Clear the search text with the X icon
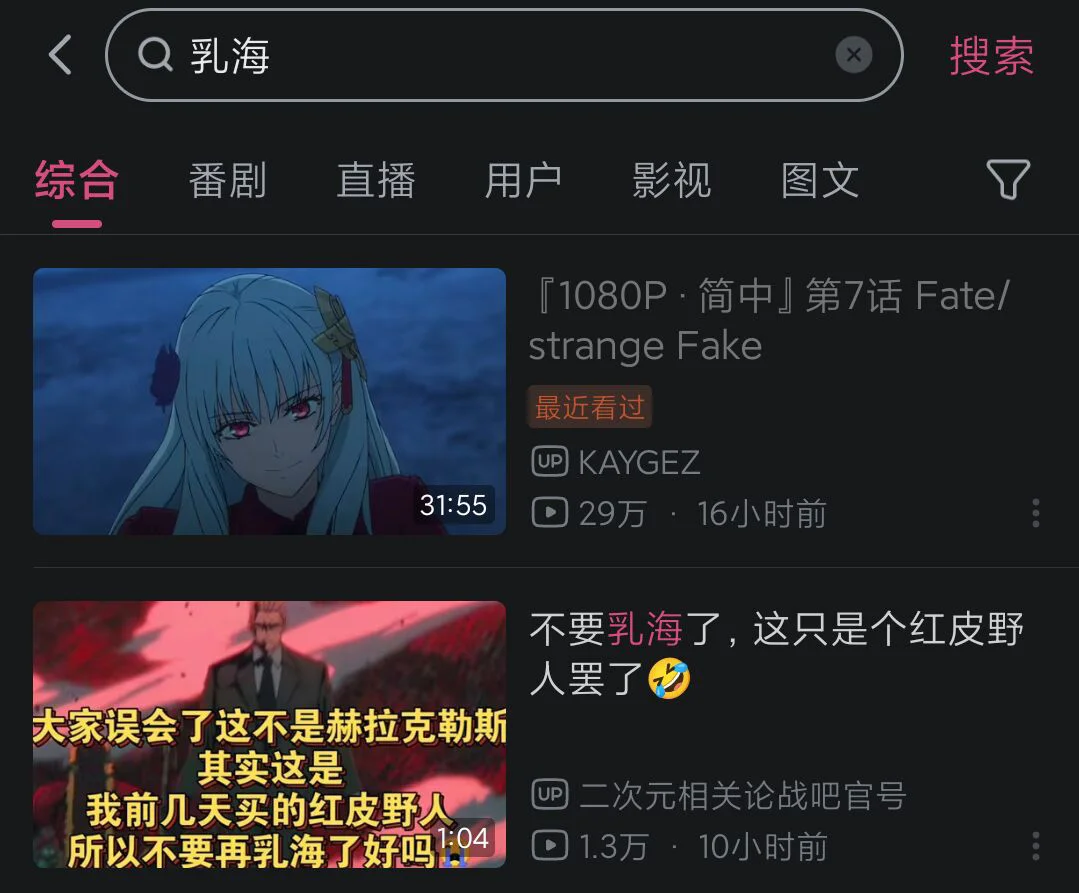The width and height of the screenshot is (1079, 893). click(853, 55)
